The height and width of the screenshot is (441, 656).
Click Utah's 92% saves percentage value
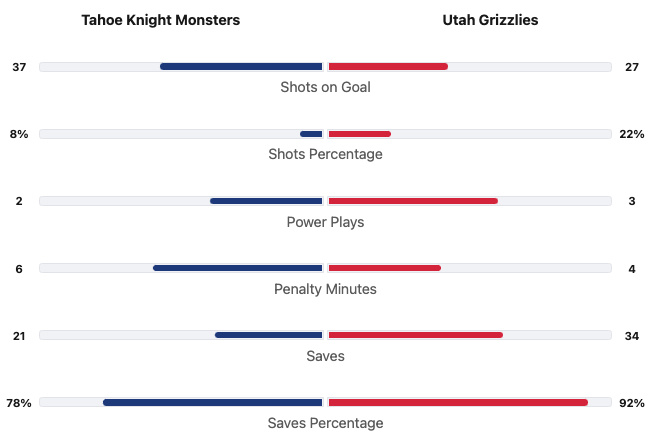(632, 402)
